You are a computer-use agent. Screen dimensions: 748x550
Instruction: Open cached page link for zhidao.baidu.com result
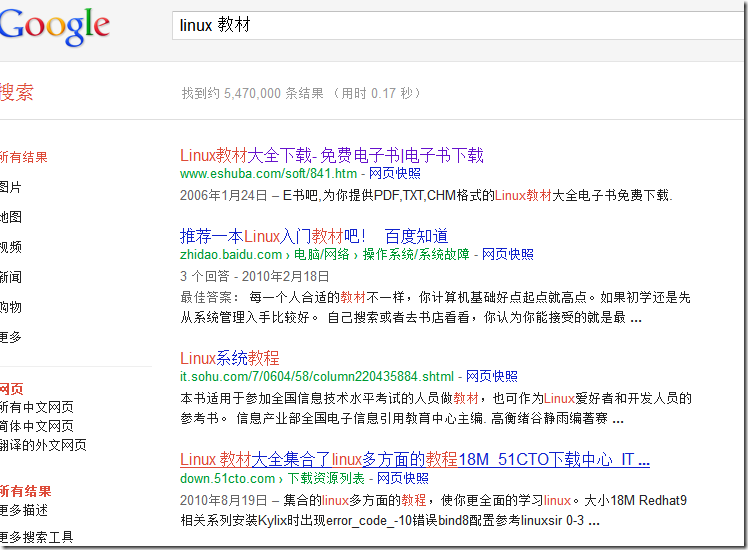pyautogui.click(x=508, y=254)
